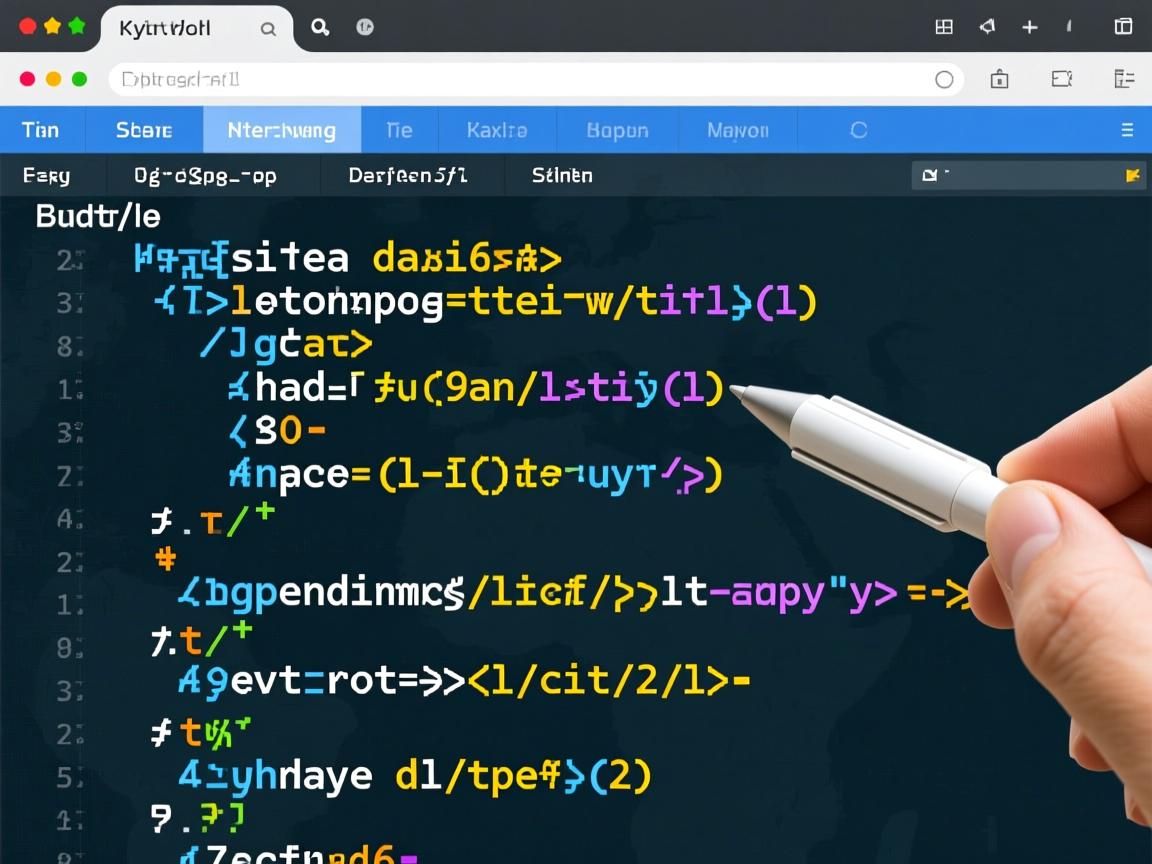
Task: Click the magnifier icon in the Kytrtrloll tab
Action: pyautogui.click(x=268, y=29)
